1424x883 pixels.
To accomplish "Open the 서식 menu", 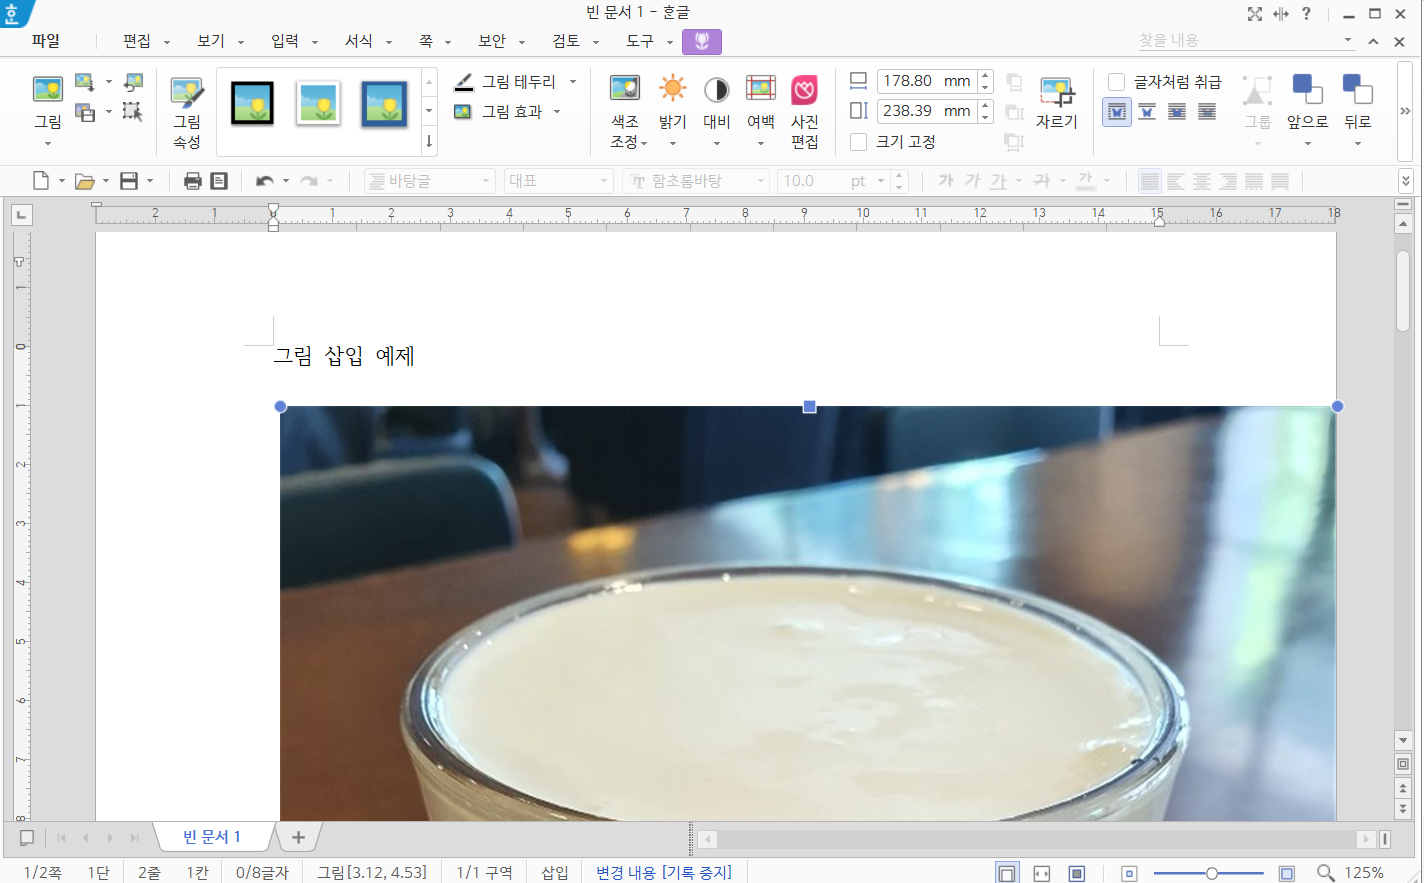I will (359, 41).
